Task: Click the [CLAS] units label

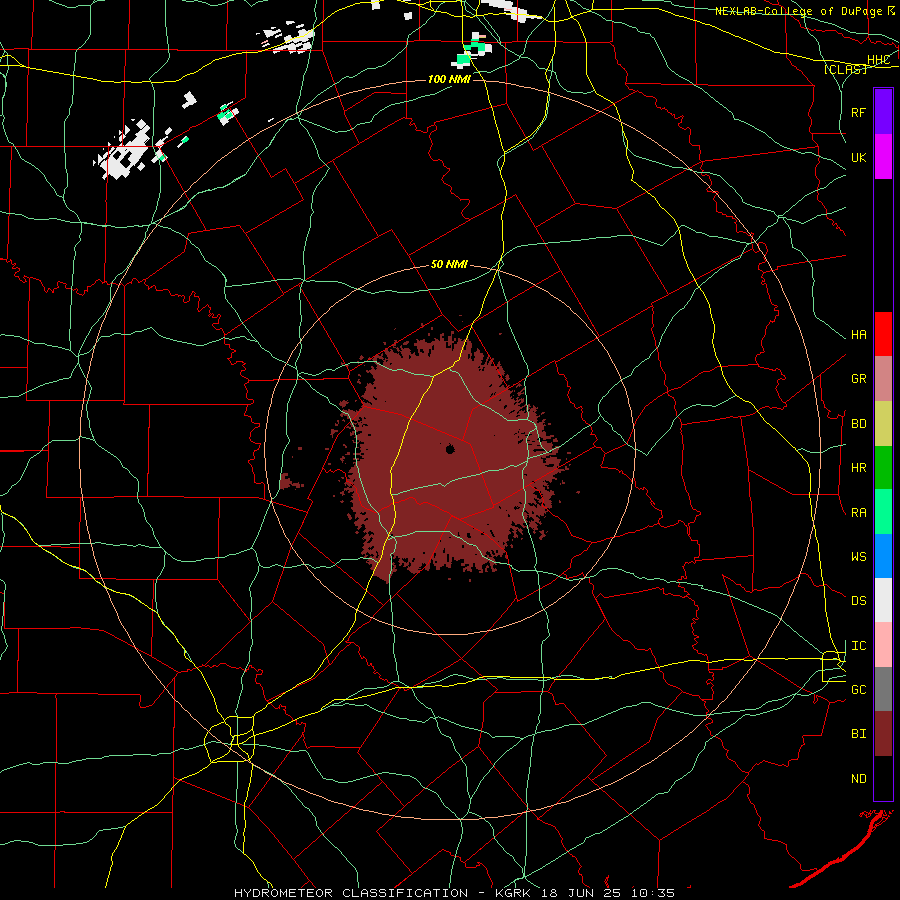Action: tap(845, 69)
